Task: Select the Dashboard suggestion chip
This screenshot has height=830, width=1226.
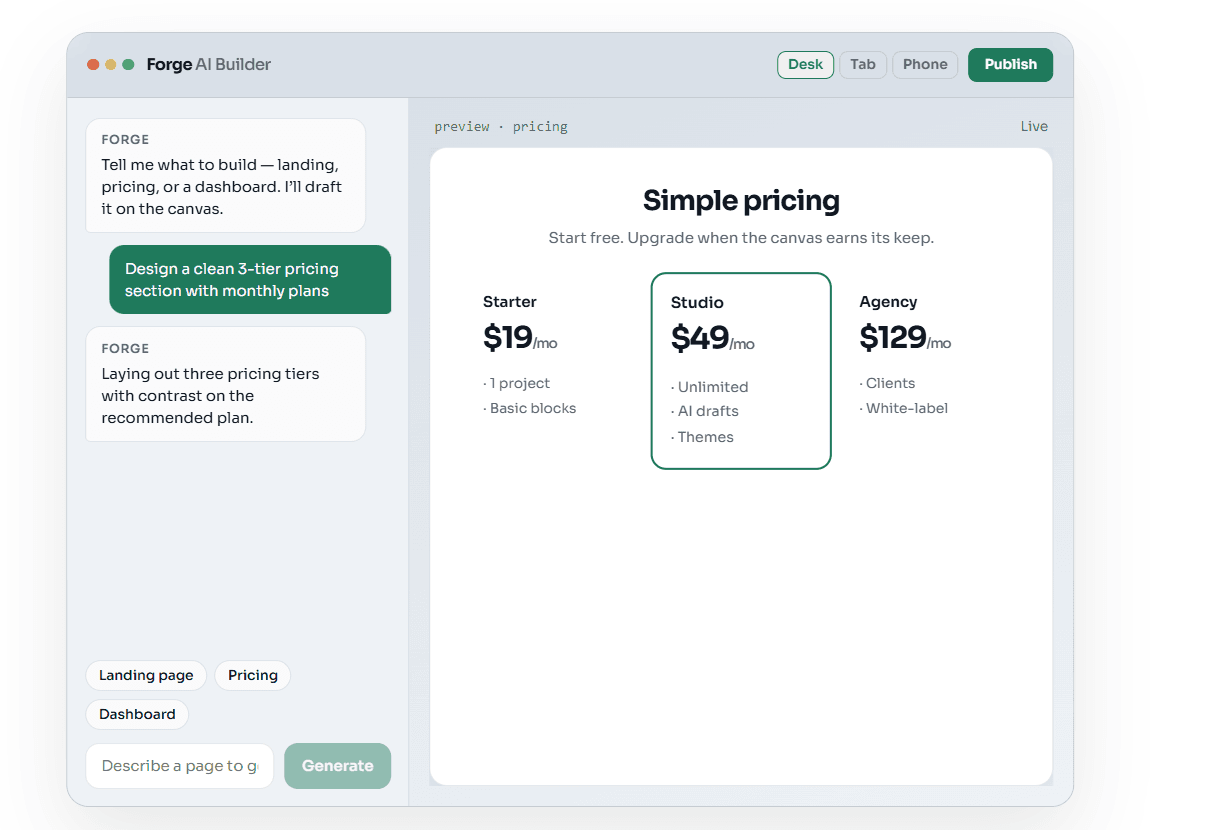Action: click(137, 715)
